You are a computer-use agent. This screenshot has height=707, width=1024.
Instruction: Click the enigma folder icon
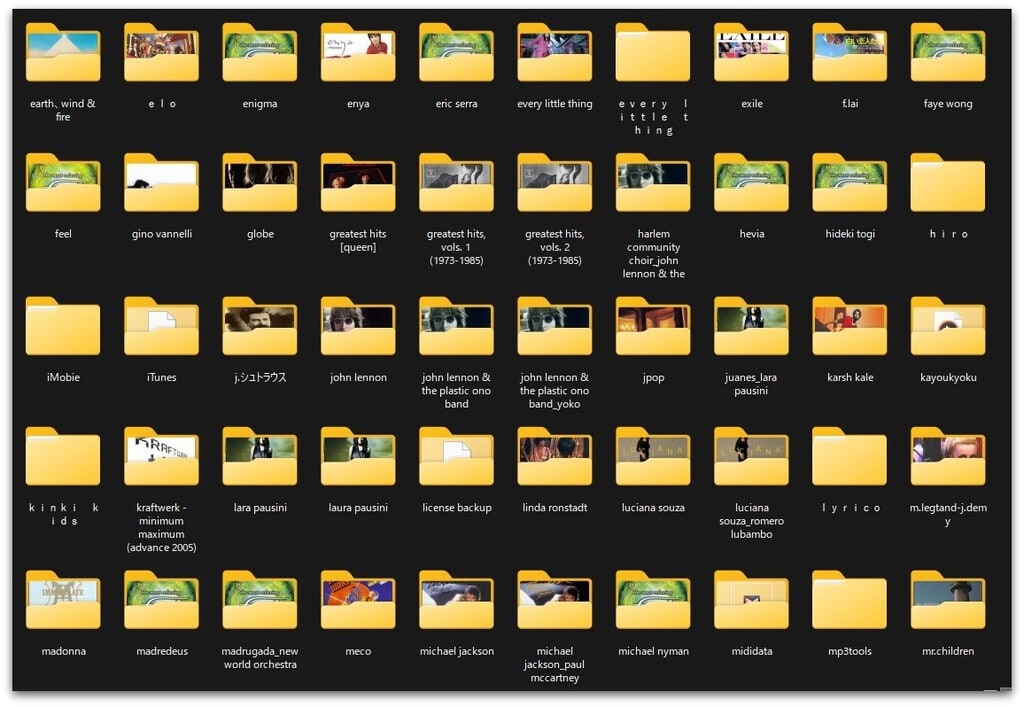coord(260,52)
